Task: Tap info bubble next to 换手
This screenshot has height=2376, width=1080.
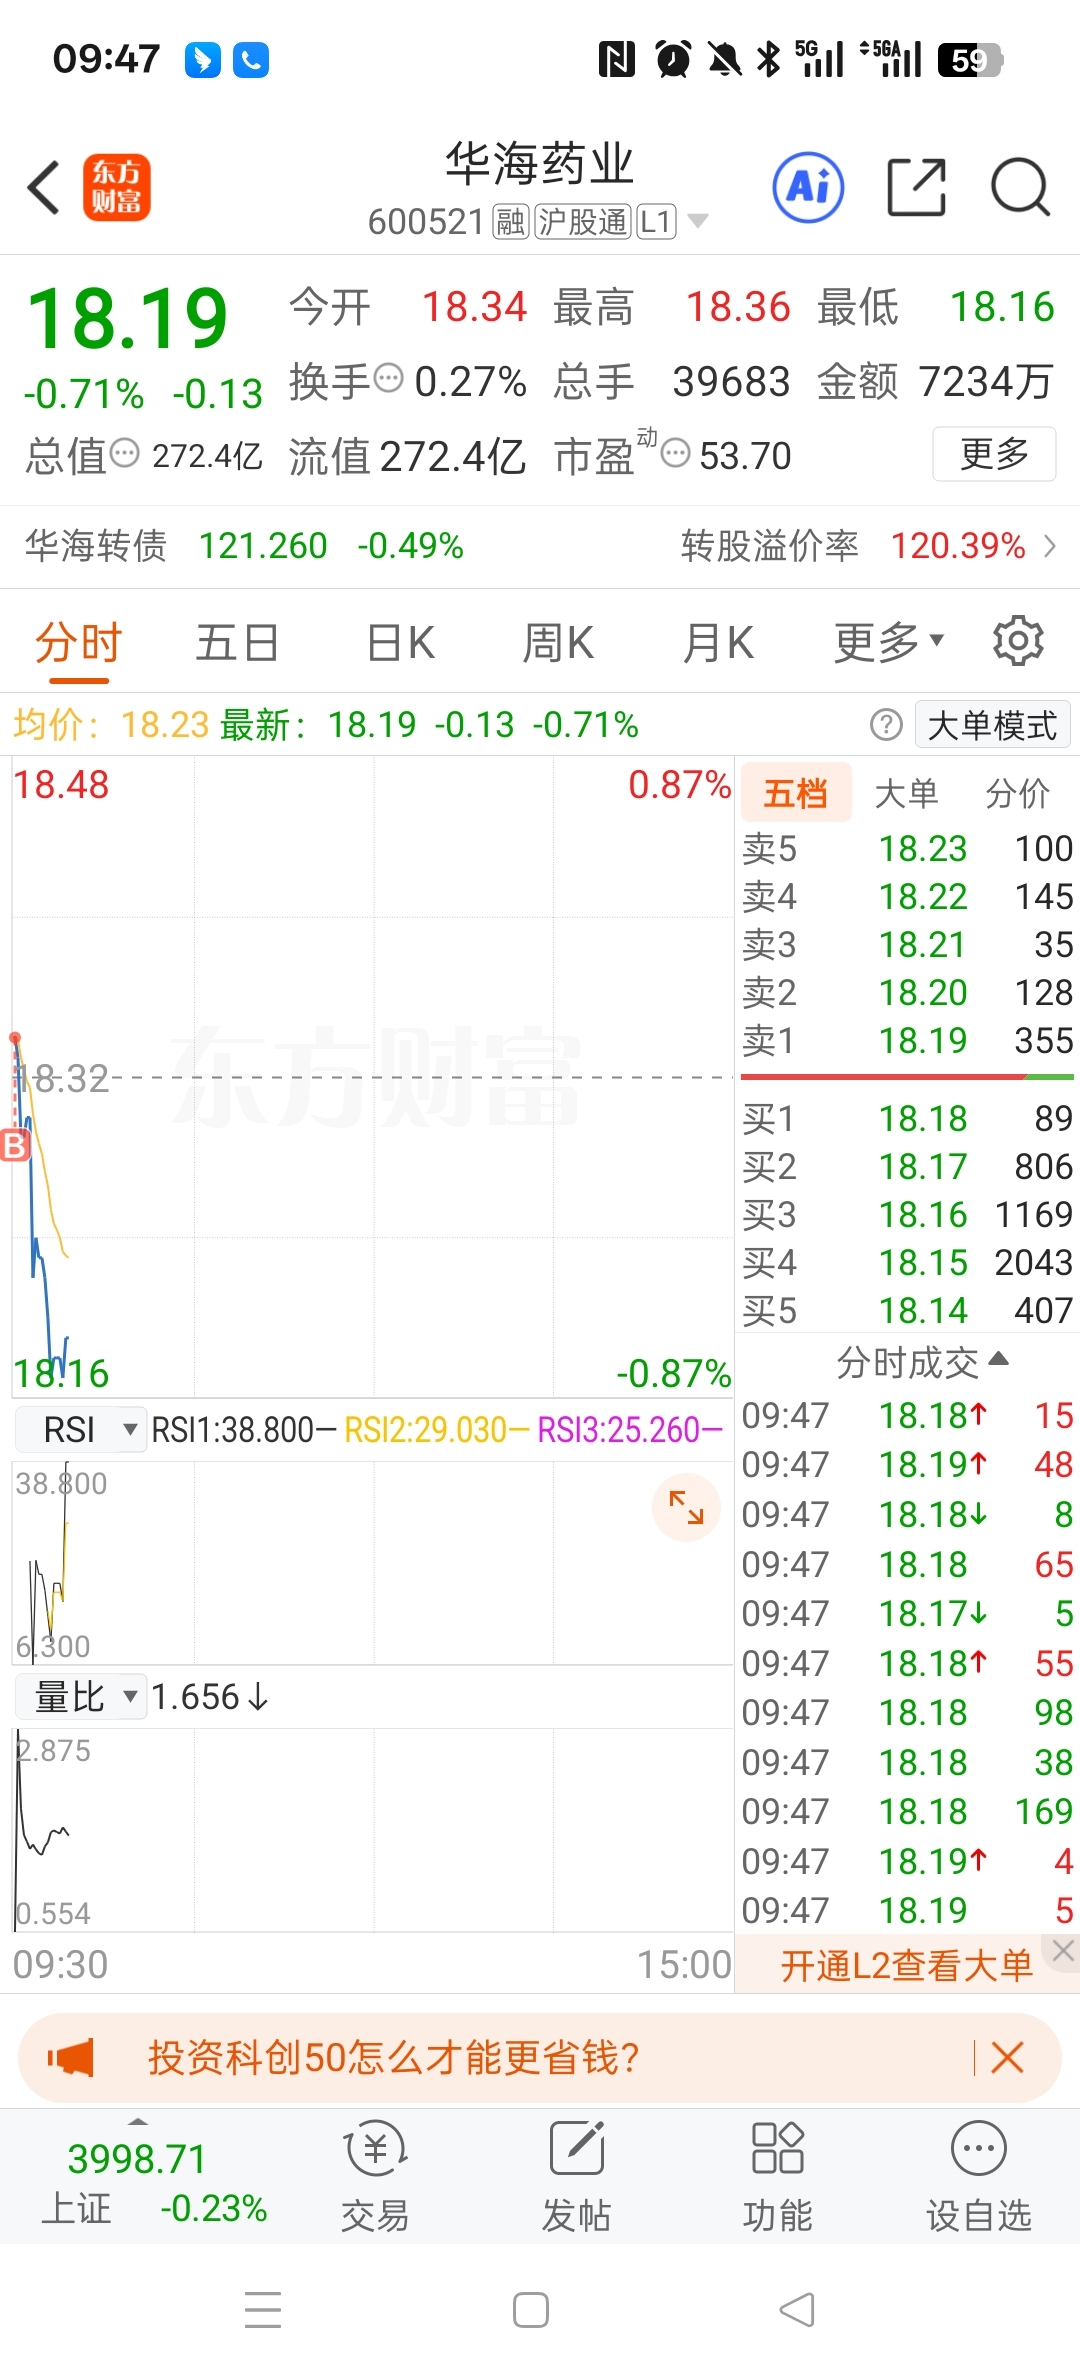Action: point(388,379)
